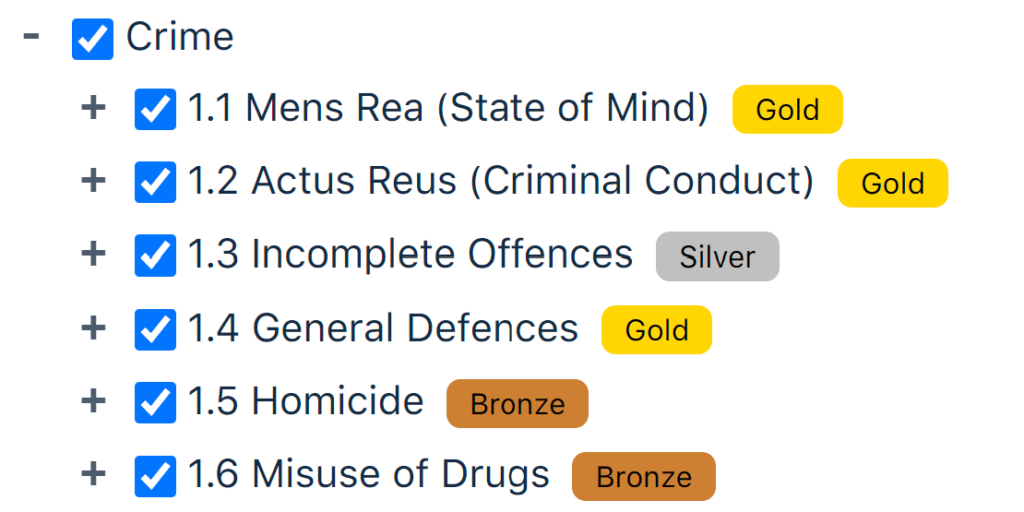Expand the 1.3 Incomplete Offences topic
The width and height of the screenshot is (1024, 512).
(93, 254)
